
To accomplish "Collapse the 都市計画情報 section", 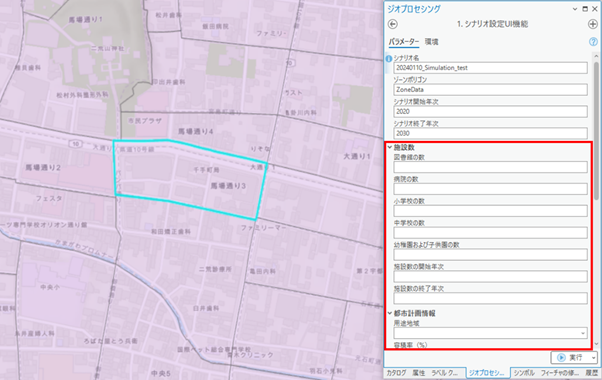I will [x=390, y=314].
